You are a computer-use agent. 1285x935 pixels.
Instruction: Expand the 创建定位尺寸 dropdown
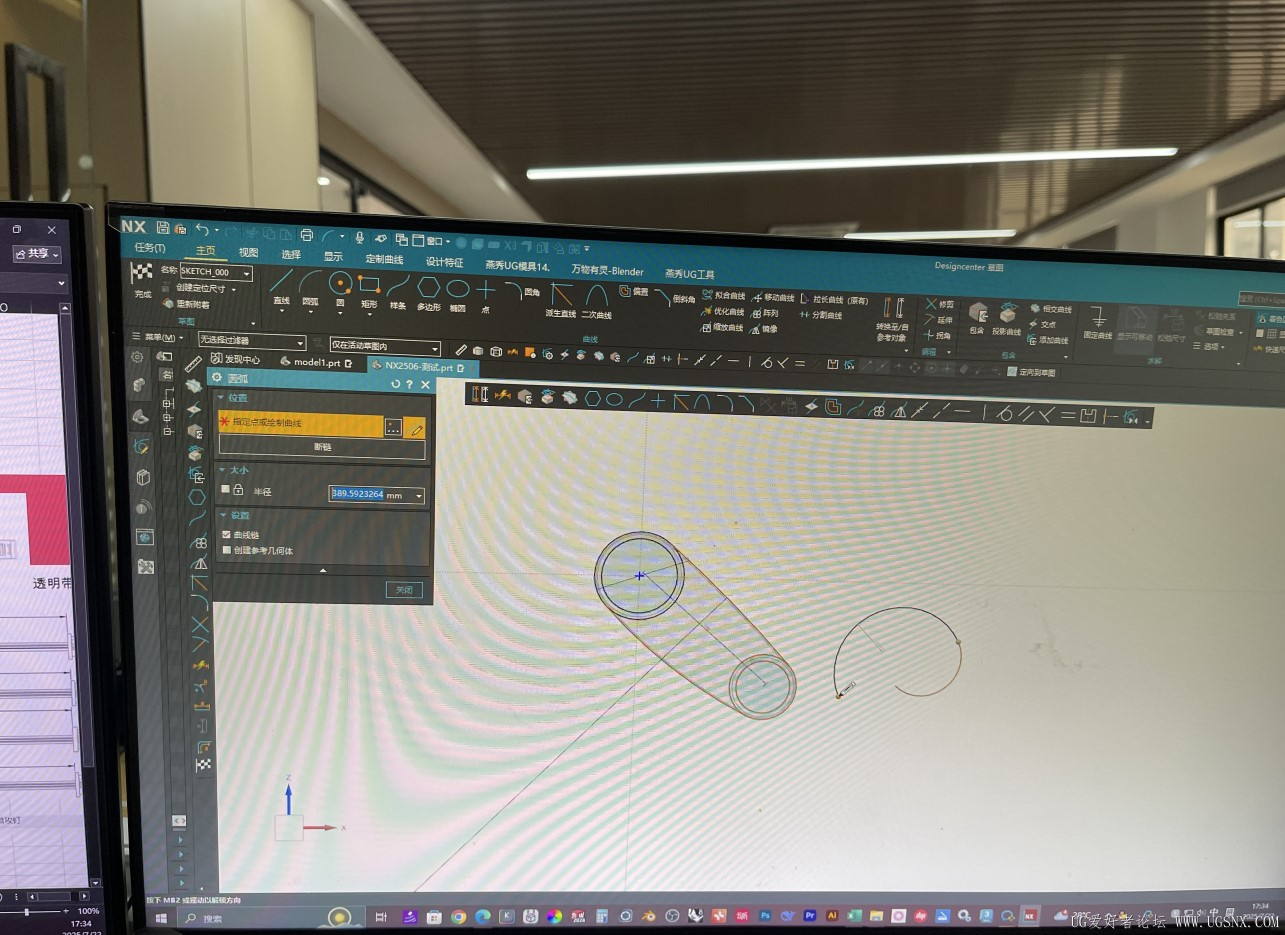(234, 288)
